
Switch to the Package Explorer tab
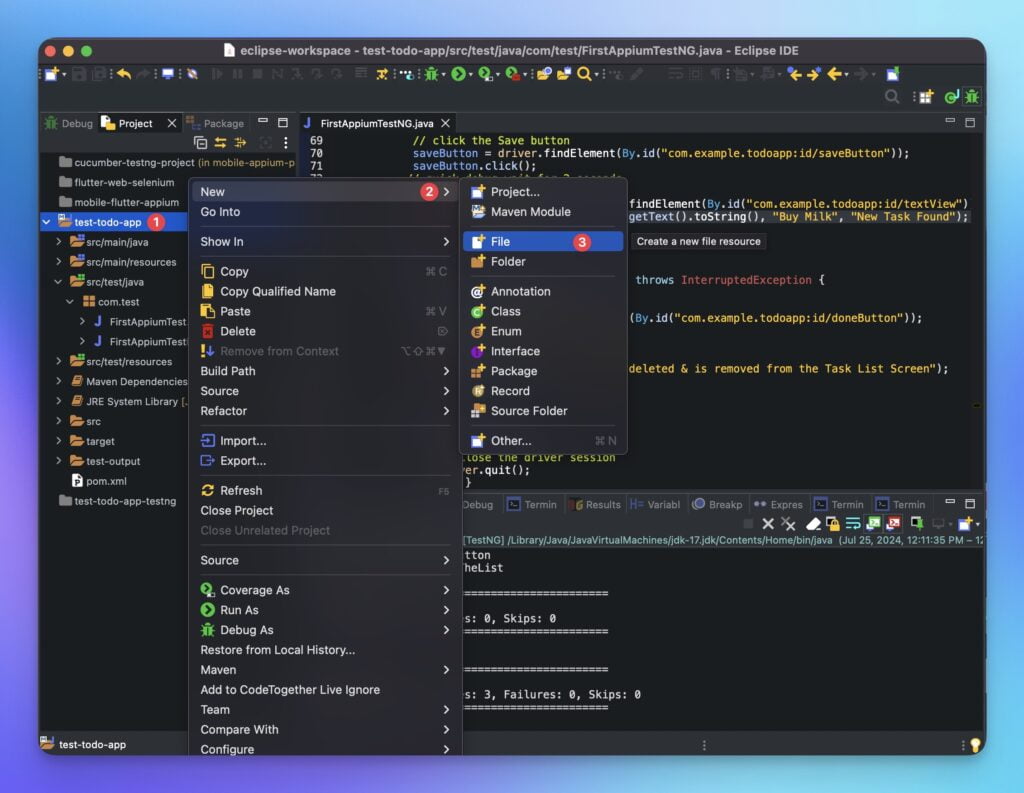[x=215, y=123]
